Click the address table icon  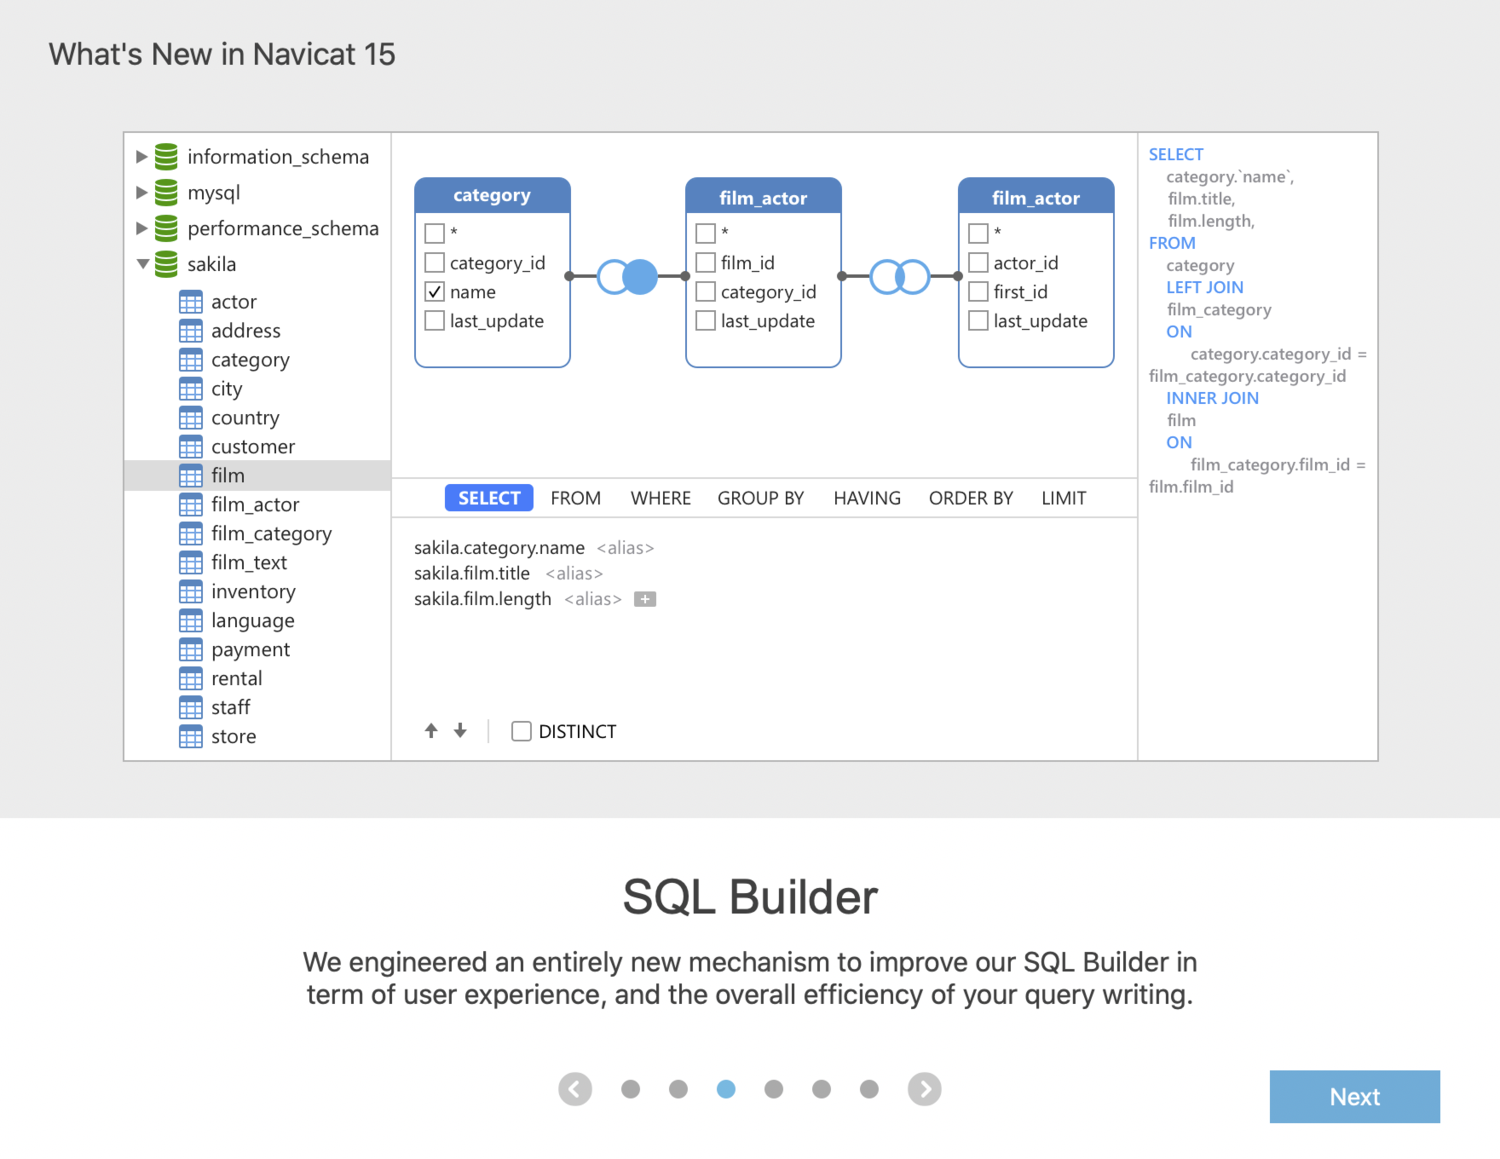pos(191,330)
